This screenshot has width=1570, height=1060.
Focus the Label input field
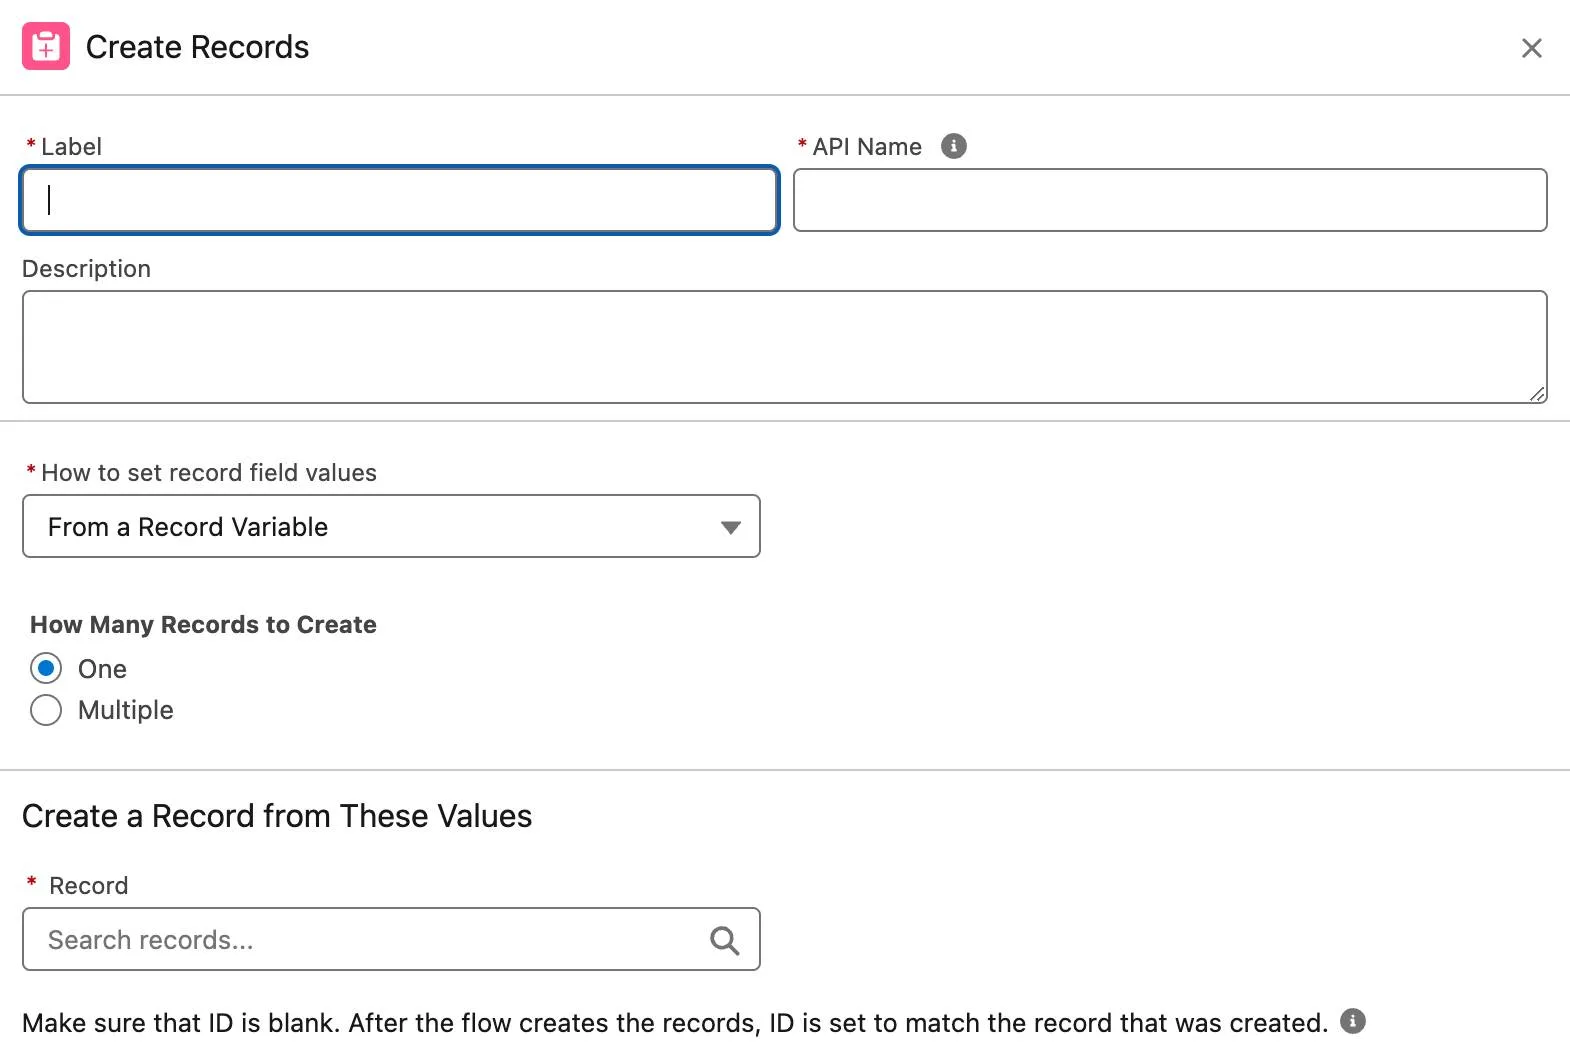click(399, 200)
